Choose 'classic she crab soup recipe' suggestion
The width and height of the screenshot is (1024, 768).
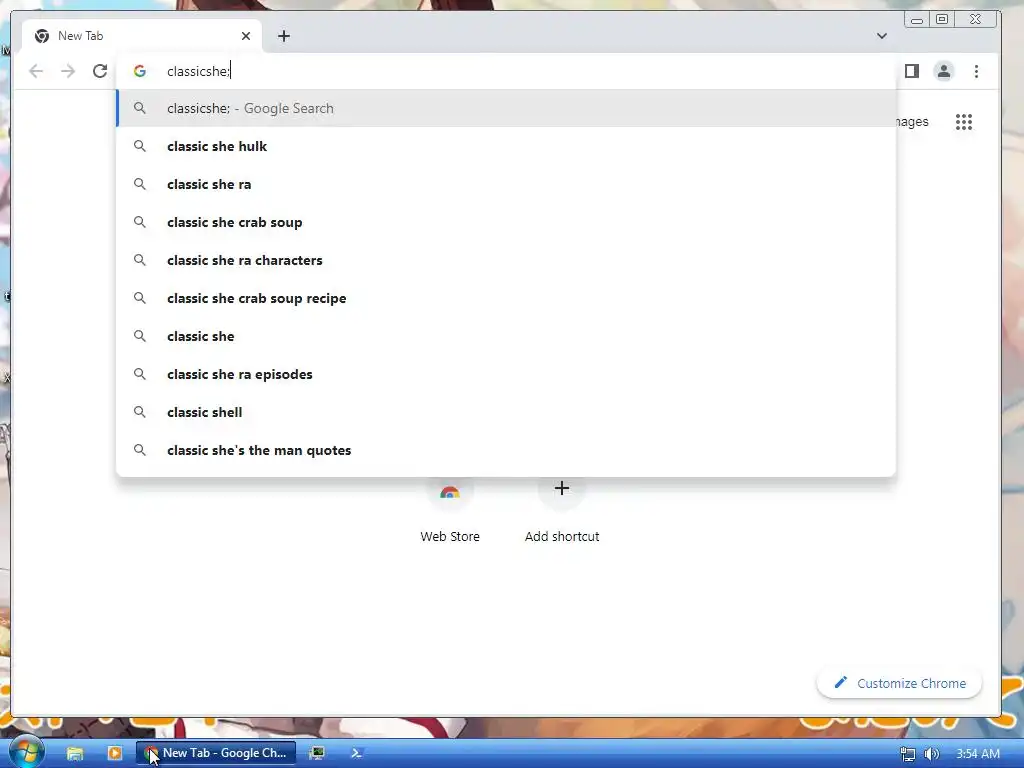point(506,298)
